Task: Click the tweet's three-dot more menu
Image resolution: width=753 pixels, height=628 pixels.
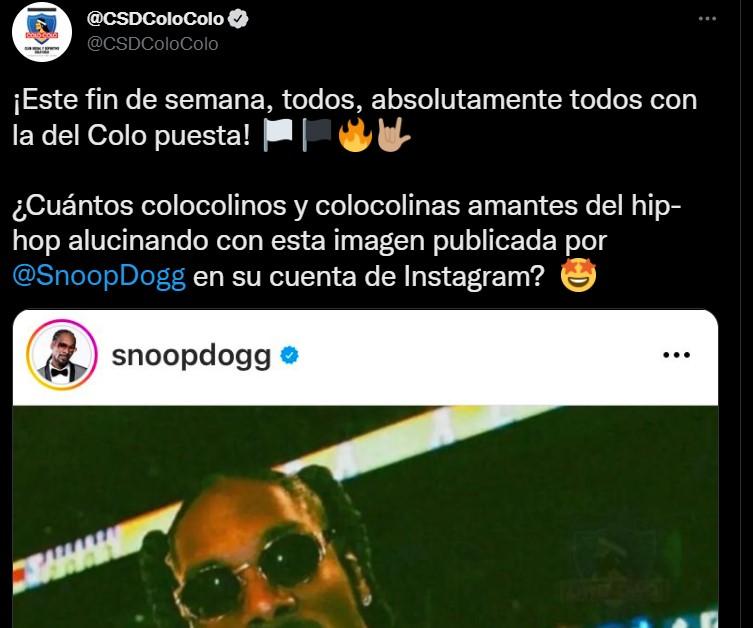Action: point(707,19)
